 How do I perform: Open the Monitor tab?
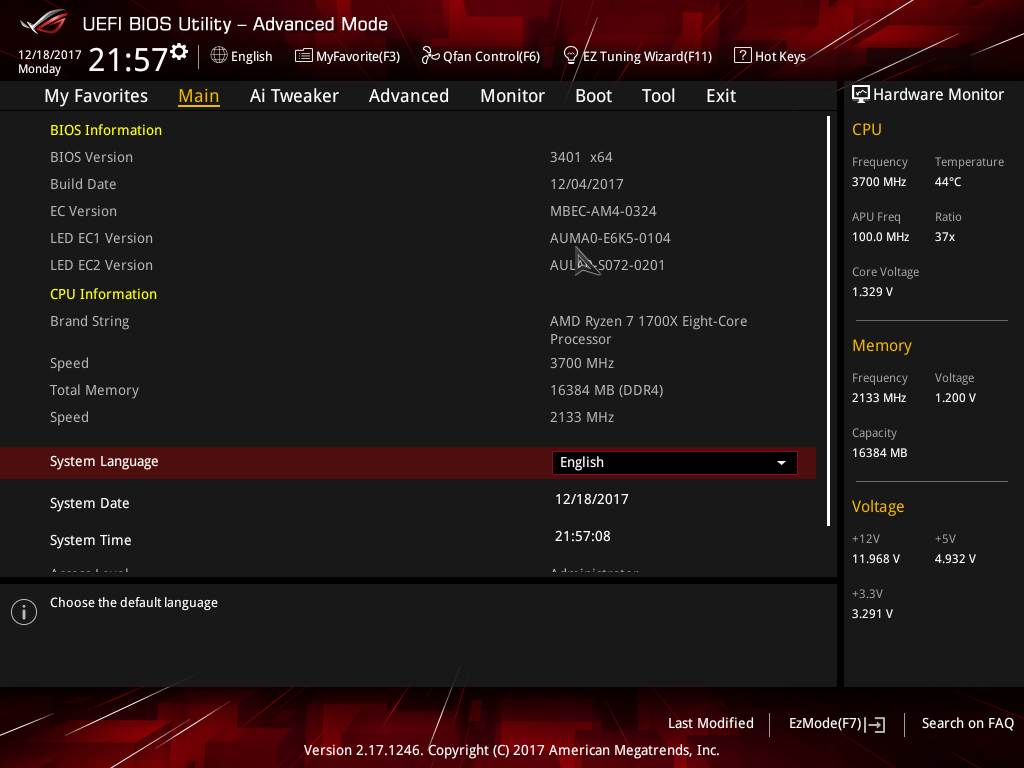[513, 96]
